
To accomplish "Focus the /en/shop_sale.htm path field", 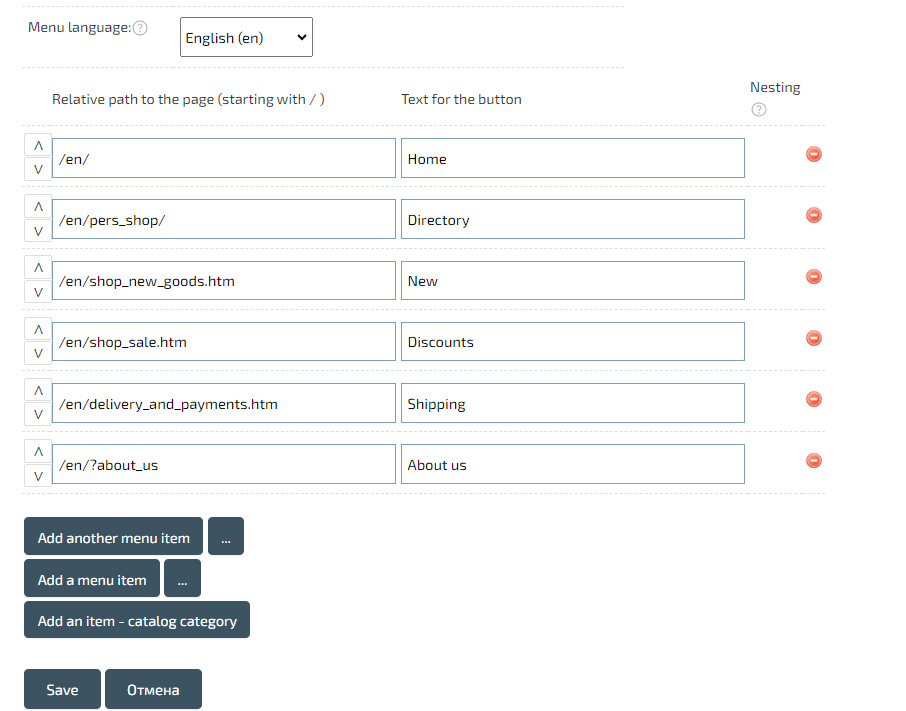I will click(x=224, y=342).
